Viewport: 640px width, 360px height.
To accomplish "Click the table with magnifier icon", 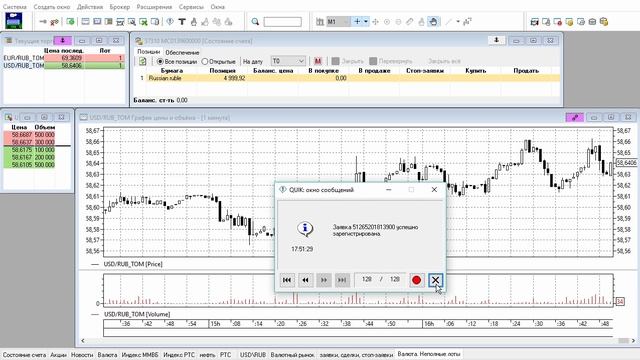I will [x=132, y=22].
